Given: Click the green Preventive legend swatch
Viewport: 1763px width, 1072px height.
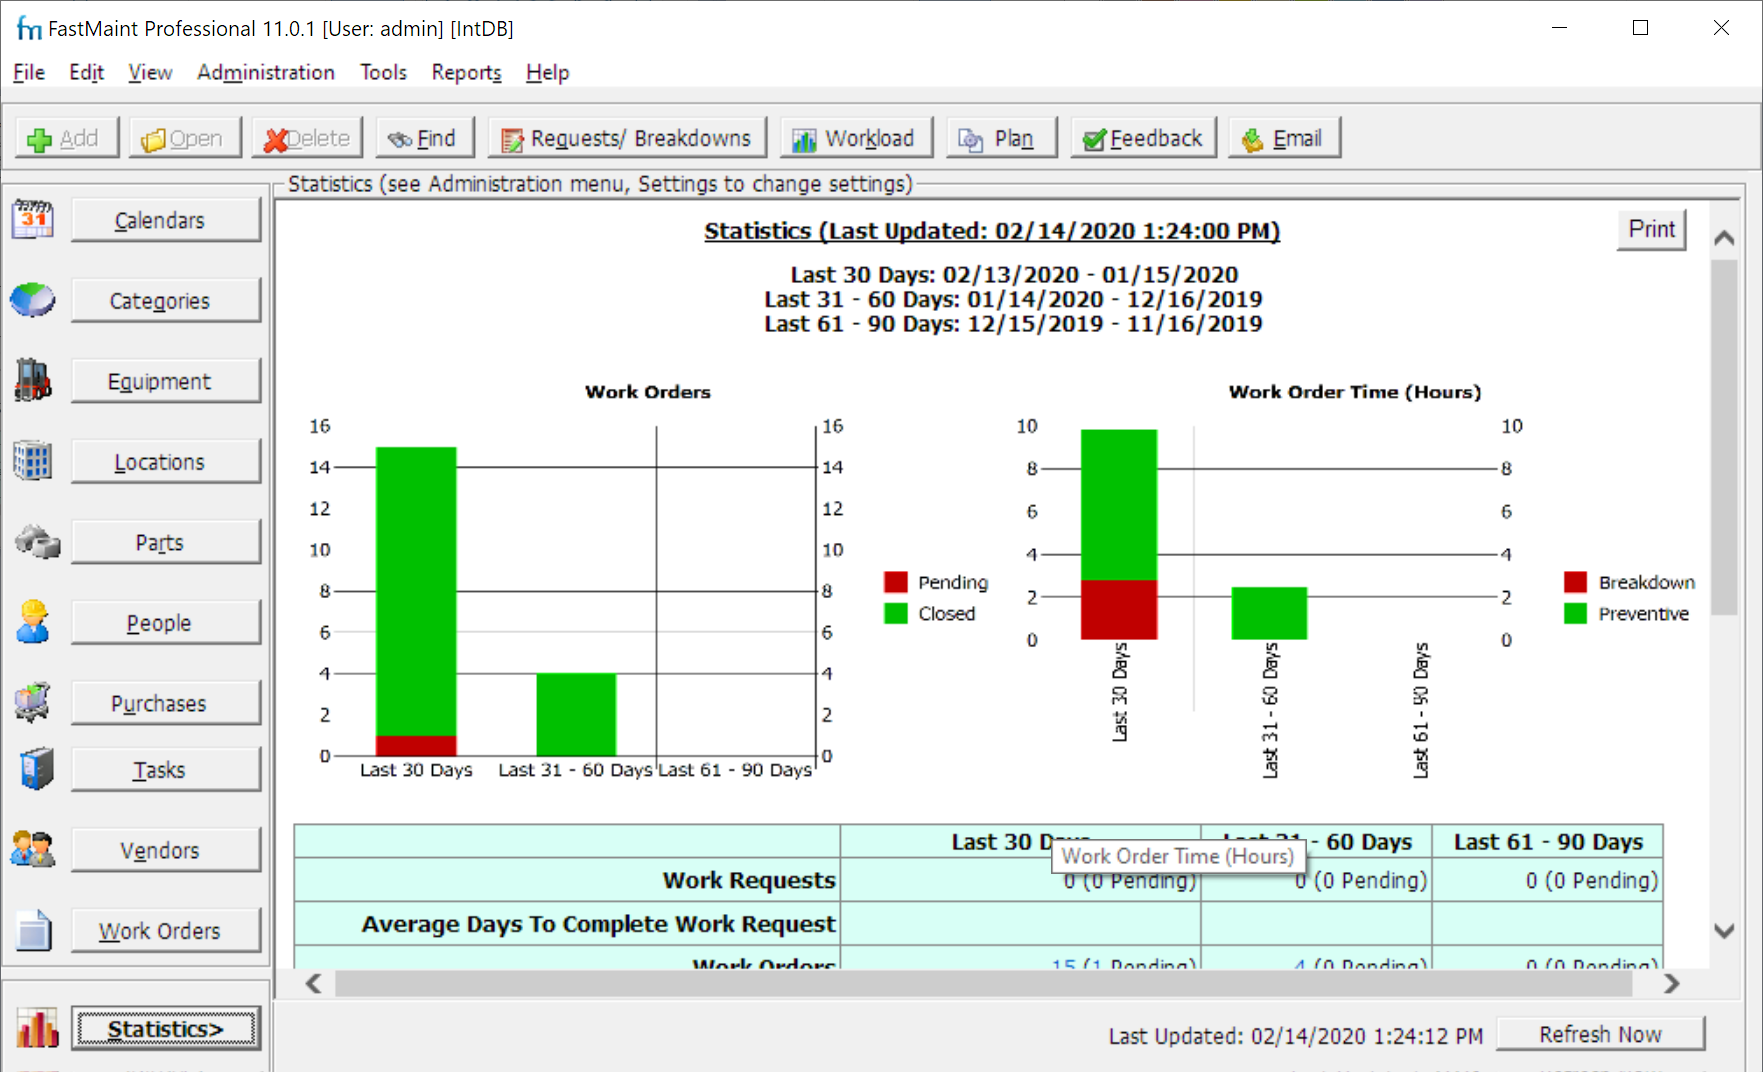Looking at the screenshot, I should [1575, 613].
